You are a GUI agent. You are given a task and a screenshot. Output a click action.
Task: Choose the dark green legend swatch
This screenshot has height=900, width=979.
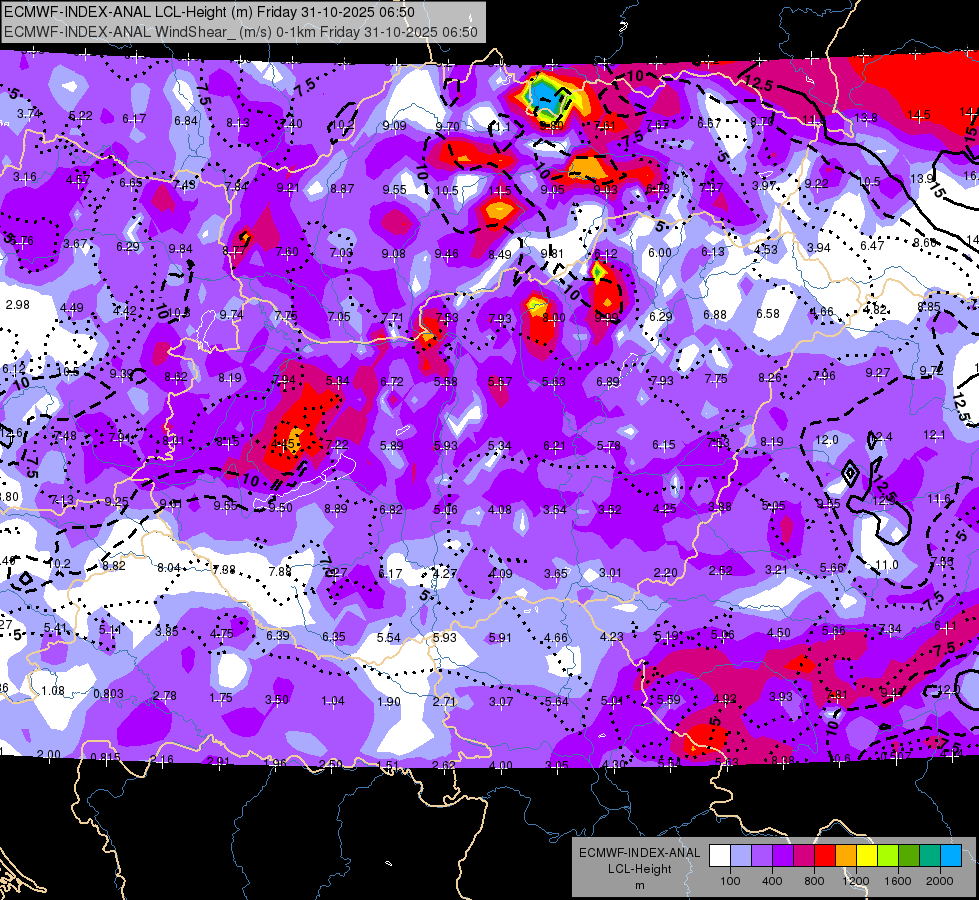[909, 856]
